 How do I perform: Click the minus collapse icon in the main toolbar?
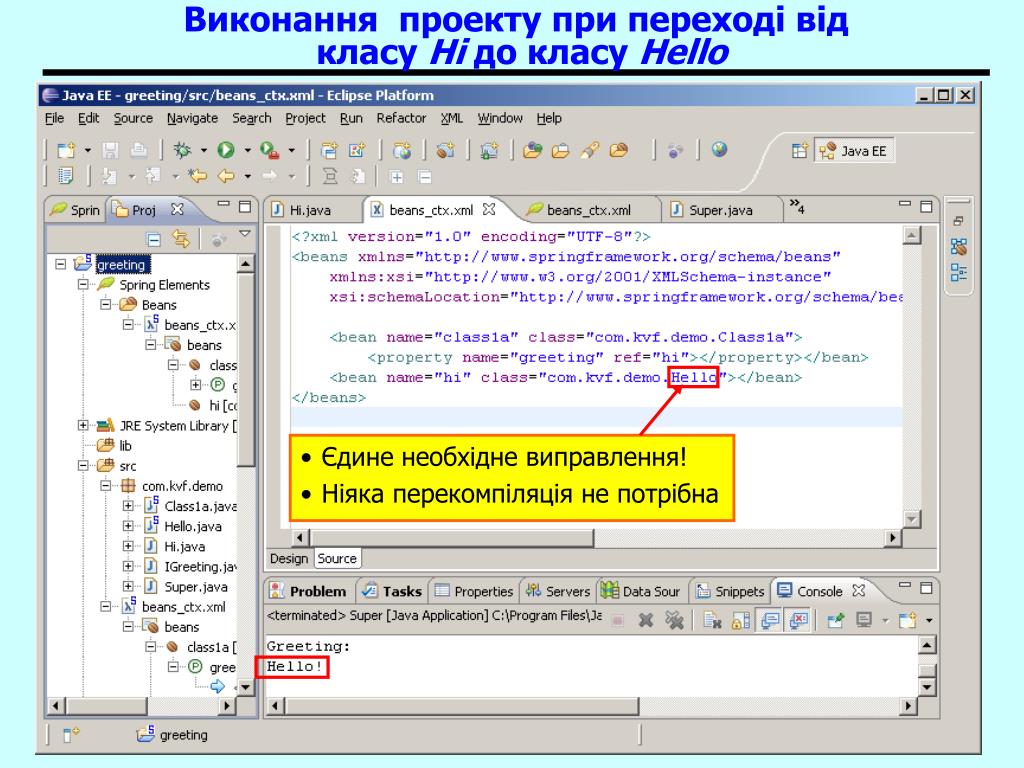(x=424, y=176)
